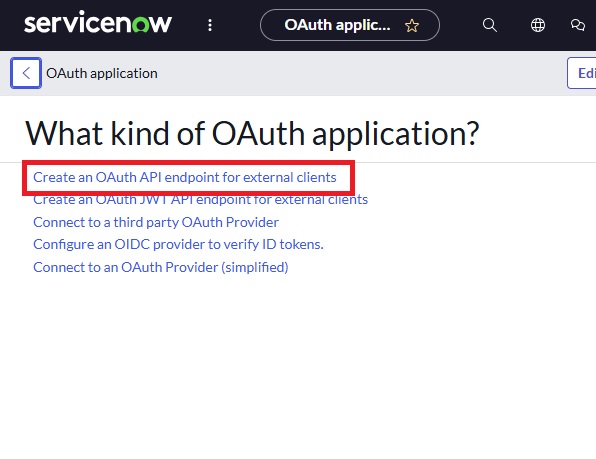Viewport: 596px width, 459px height.
Task: Add page to favorites with star icon
Action: click(x=412, y=25)
